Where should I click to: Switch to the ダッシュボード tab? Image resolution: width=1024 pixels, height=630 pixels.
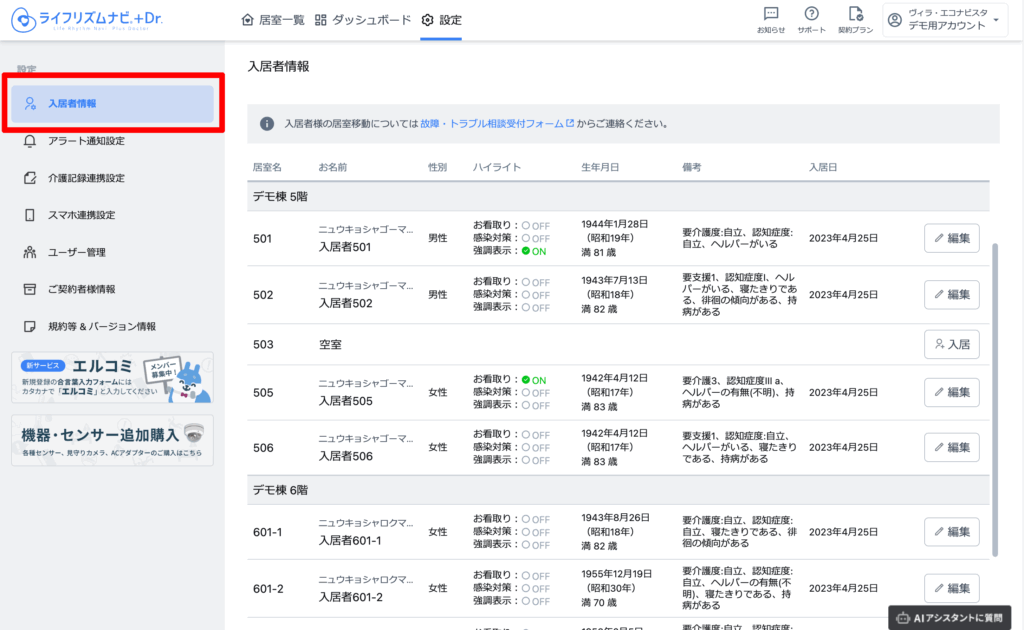[x=362, y=20]
